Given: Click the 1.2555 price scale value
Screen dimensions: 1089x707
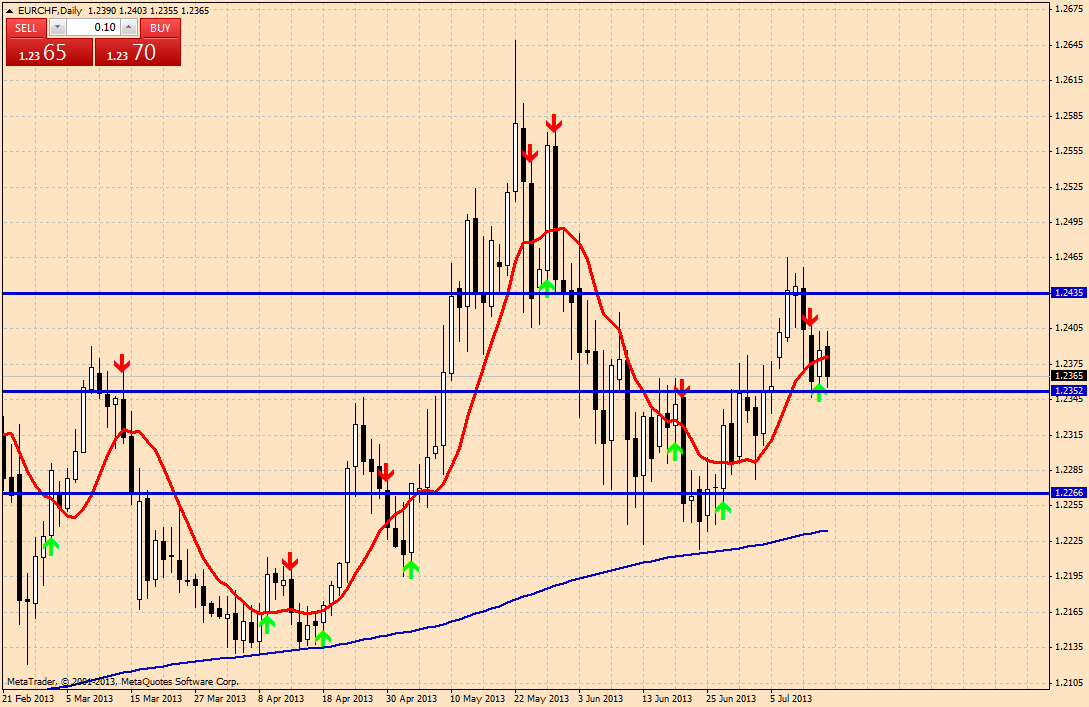Looking at the screenshot, I should pos(1069,151).
